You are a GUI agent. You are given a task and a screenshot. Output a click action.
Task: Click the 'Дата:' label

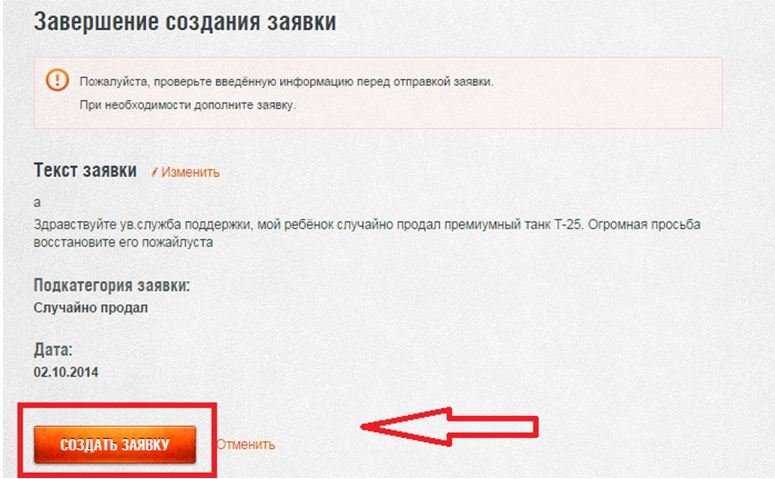(53, 349)
